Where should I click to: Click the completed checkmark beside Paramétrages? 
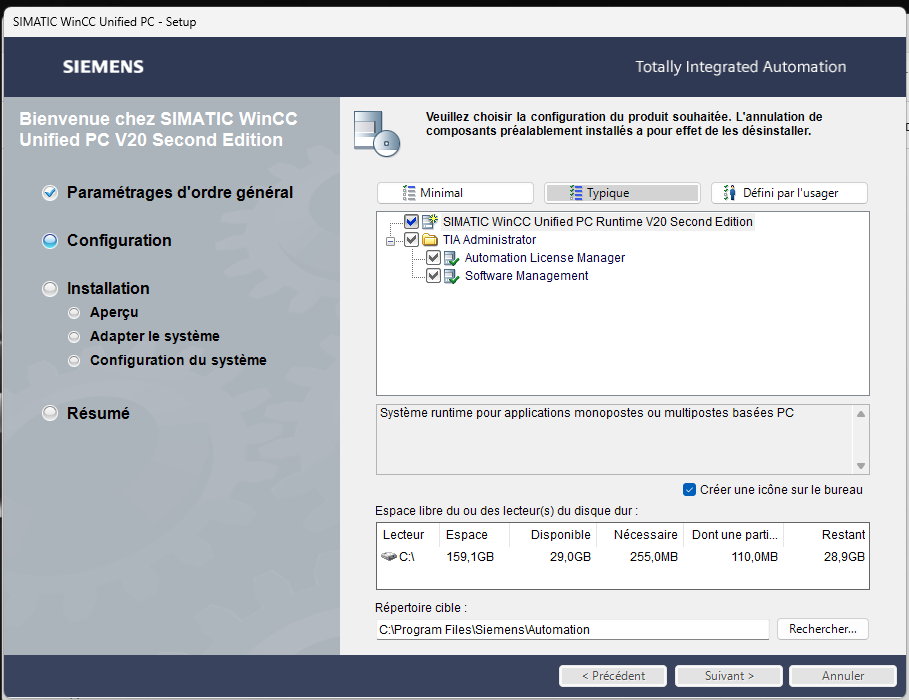click(50, 193)
